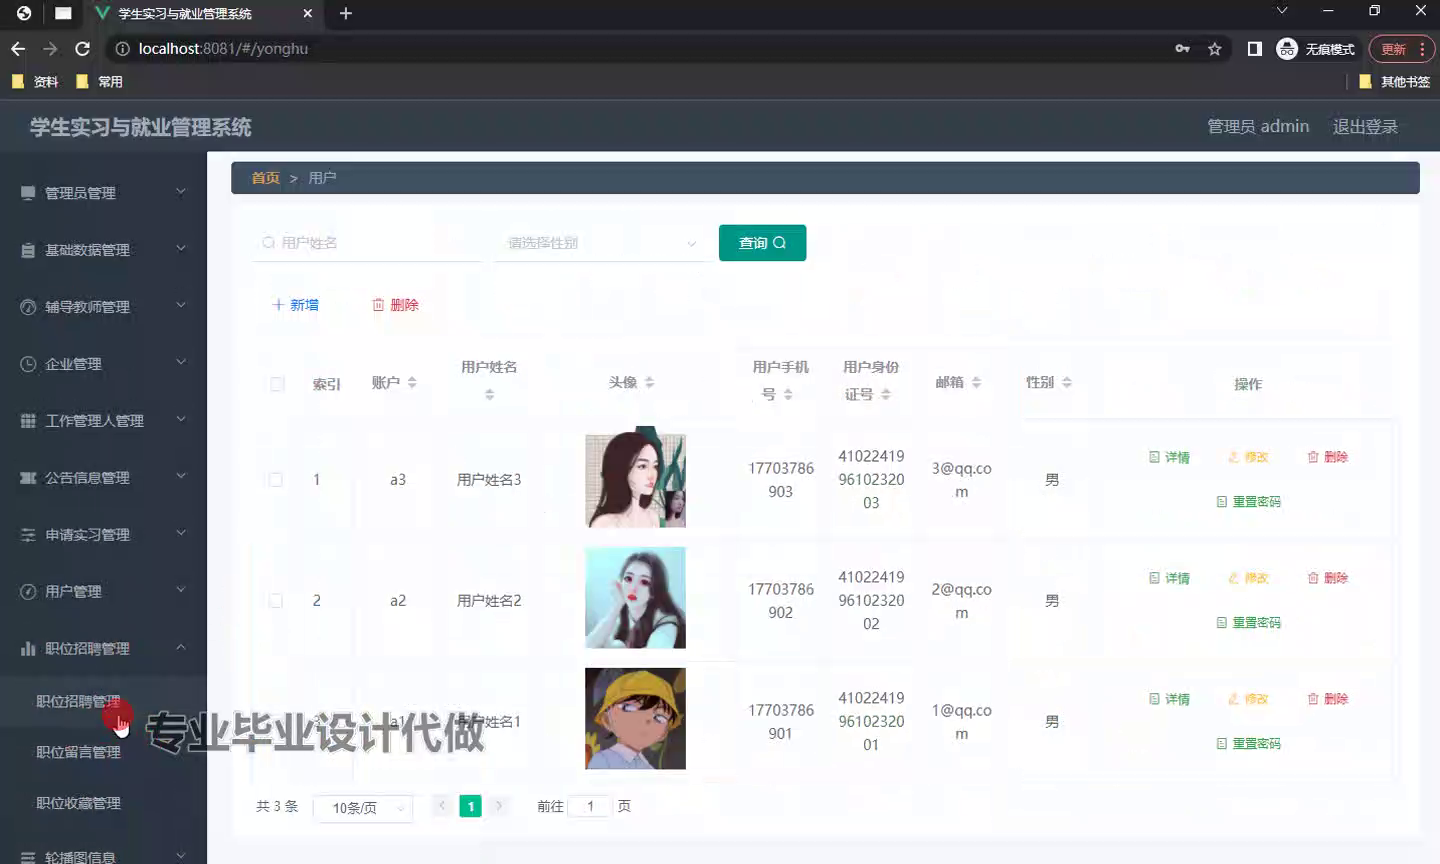
Task: Click 重置密码 for 用户姓名2
Action: [x=1248, y=623]
